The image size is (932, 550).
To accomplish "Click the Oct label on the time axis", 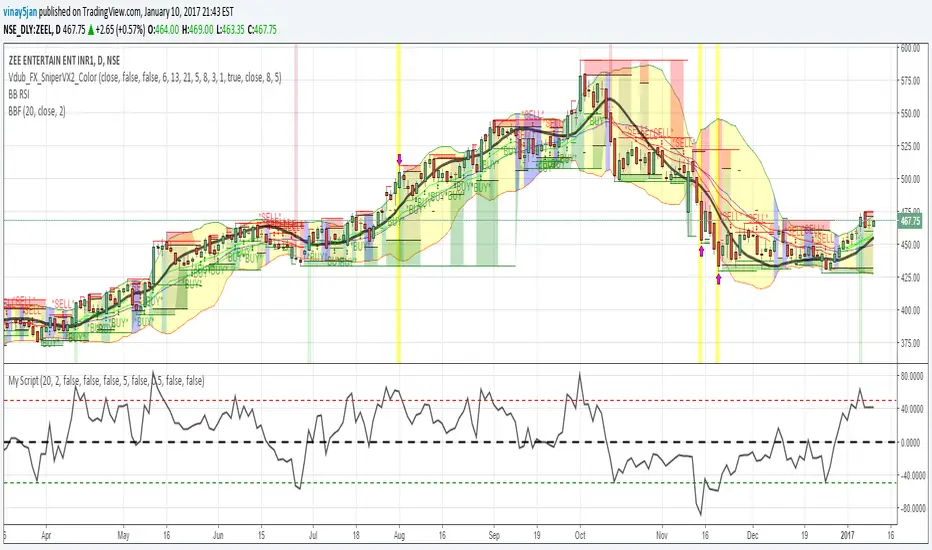I will tap(580, 535).
